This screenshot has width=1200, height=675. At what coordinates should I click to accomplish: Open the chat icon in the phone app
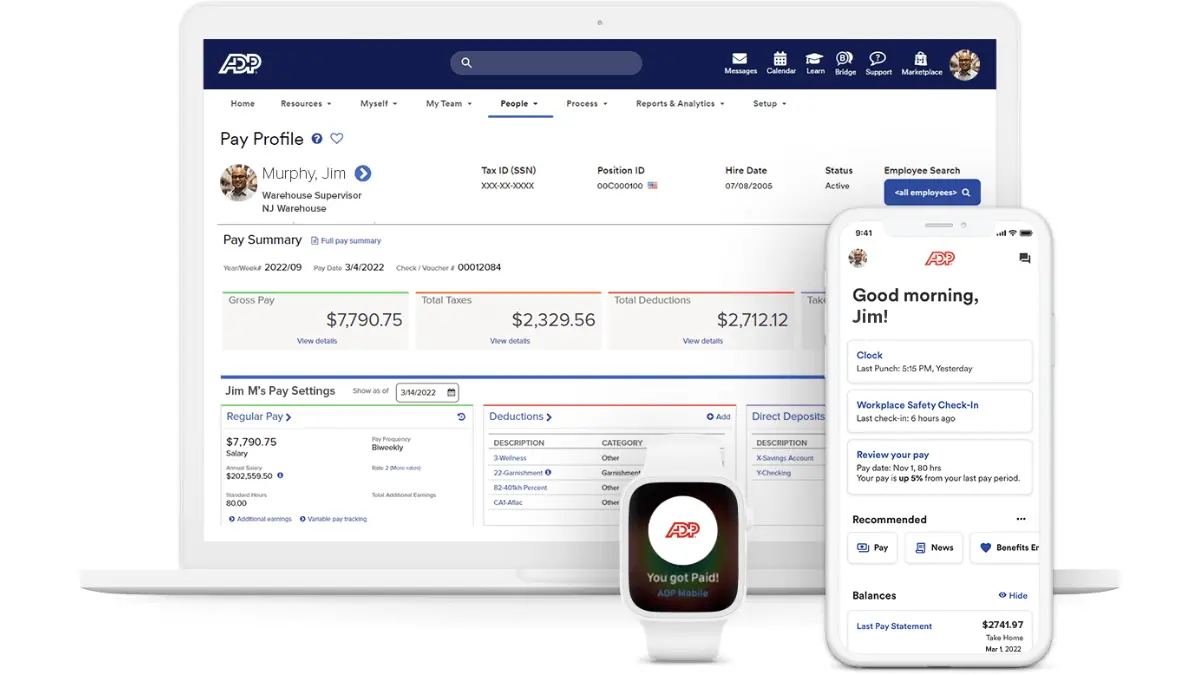tap(1025, 258)
